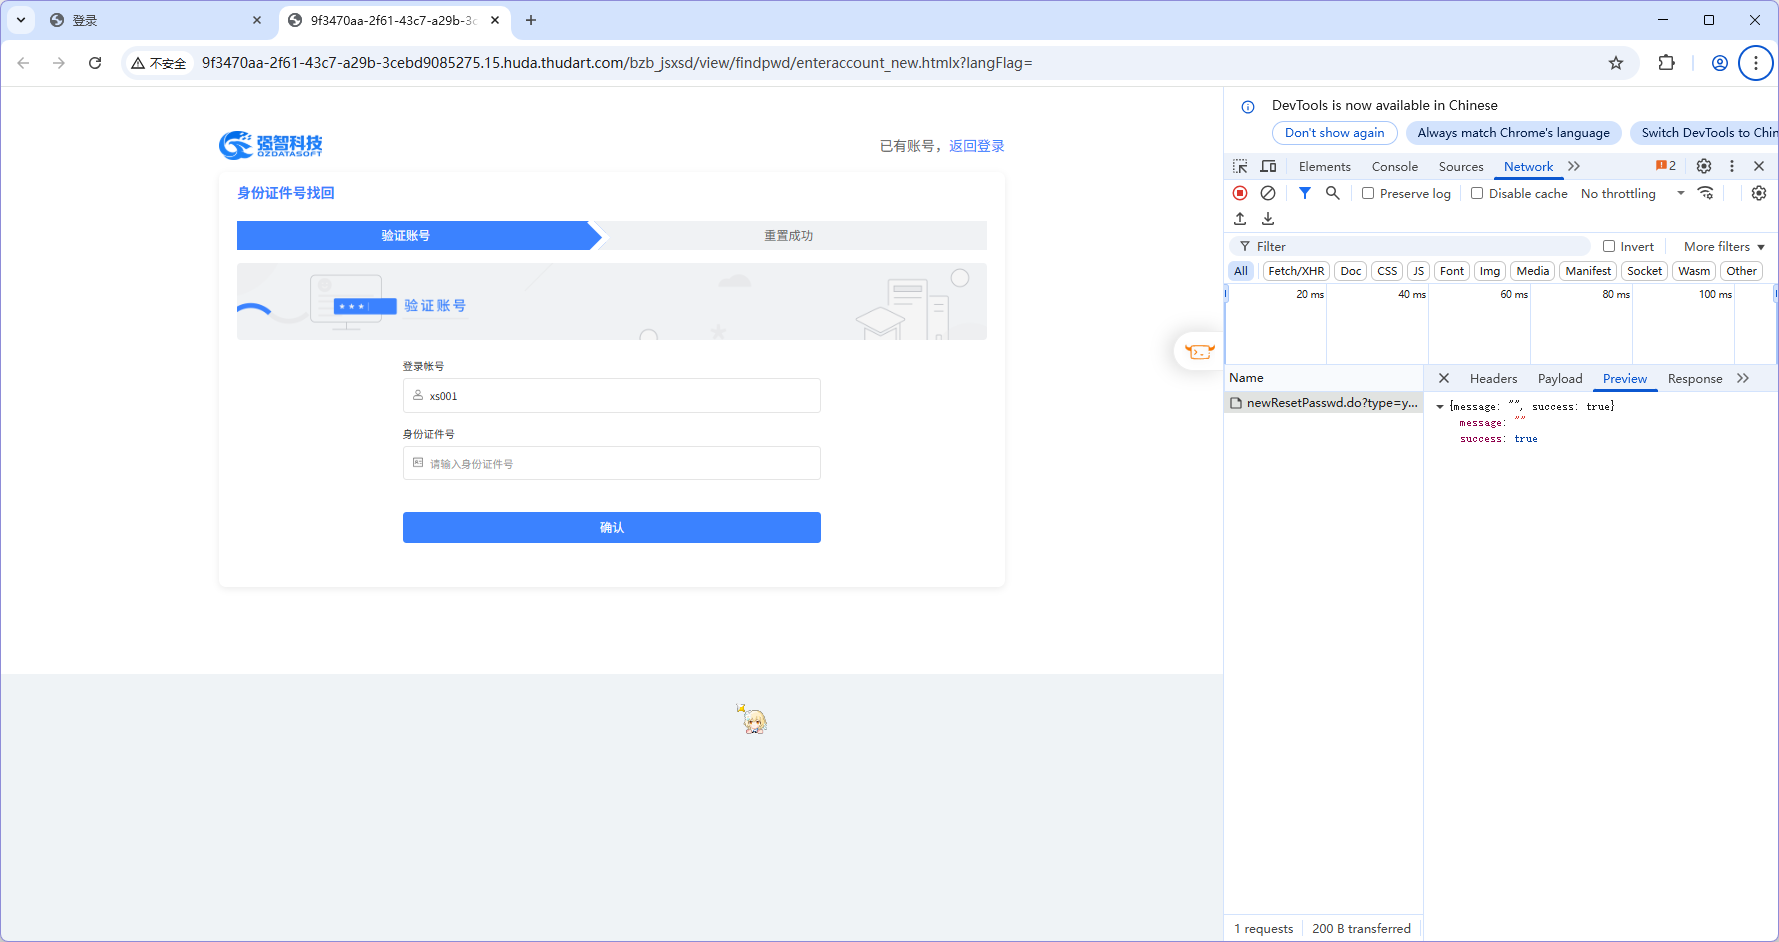
Task: Click export HAR download icon
Action: 1268,219
